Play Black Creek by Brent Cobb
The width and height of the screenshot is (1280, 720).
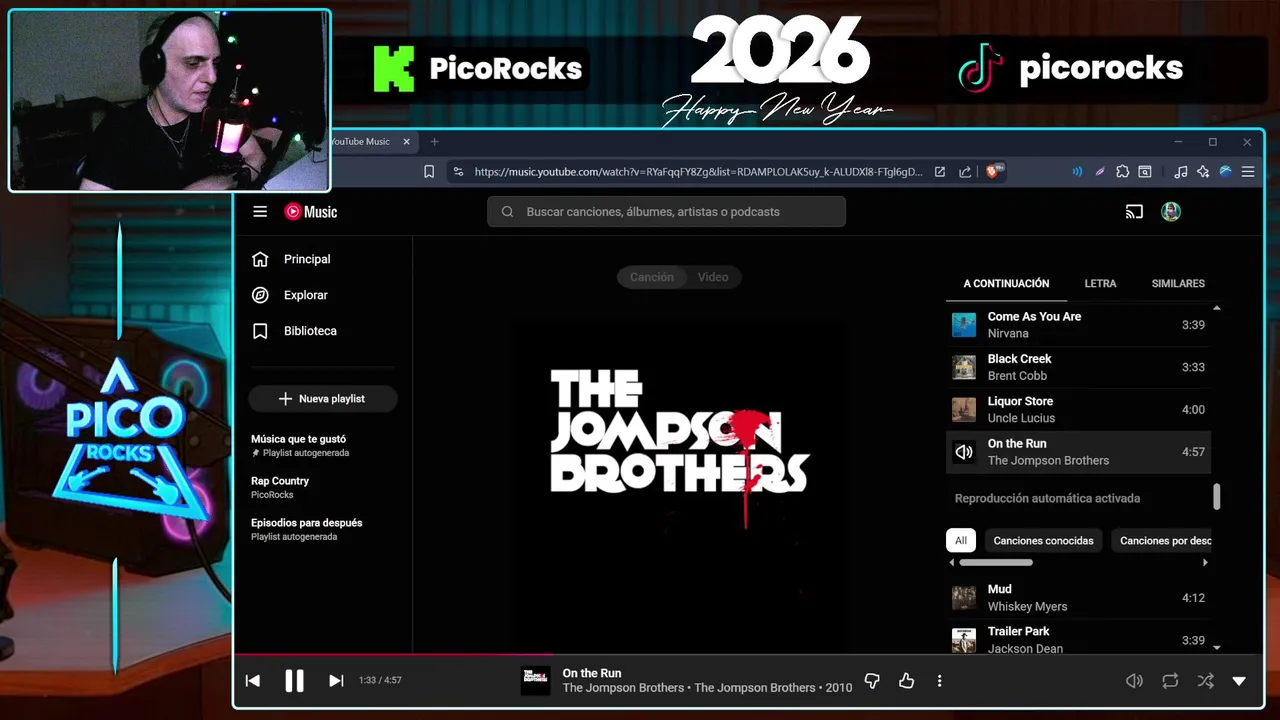point(1078,367)
